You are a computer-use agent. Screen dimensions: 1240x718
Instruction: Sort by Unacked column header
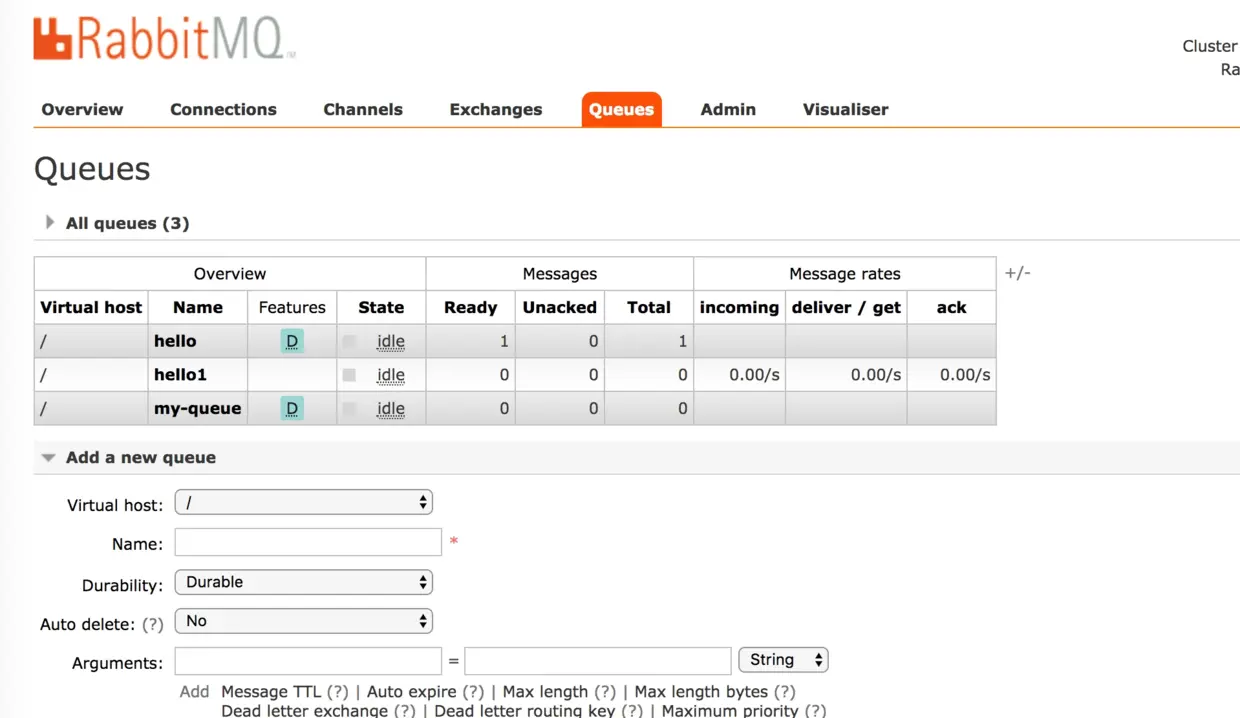pyautogui.click(x=559, y=307)
